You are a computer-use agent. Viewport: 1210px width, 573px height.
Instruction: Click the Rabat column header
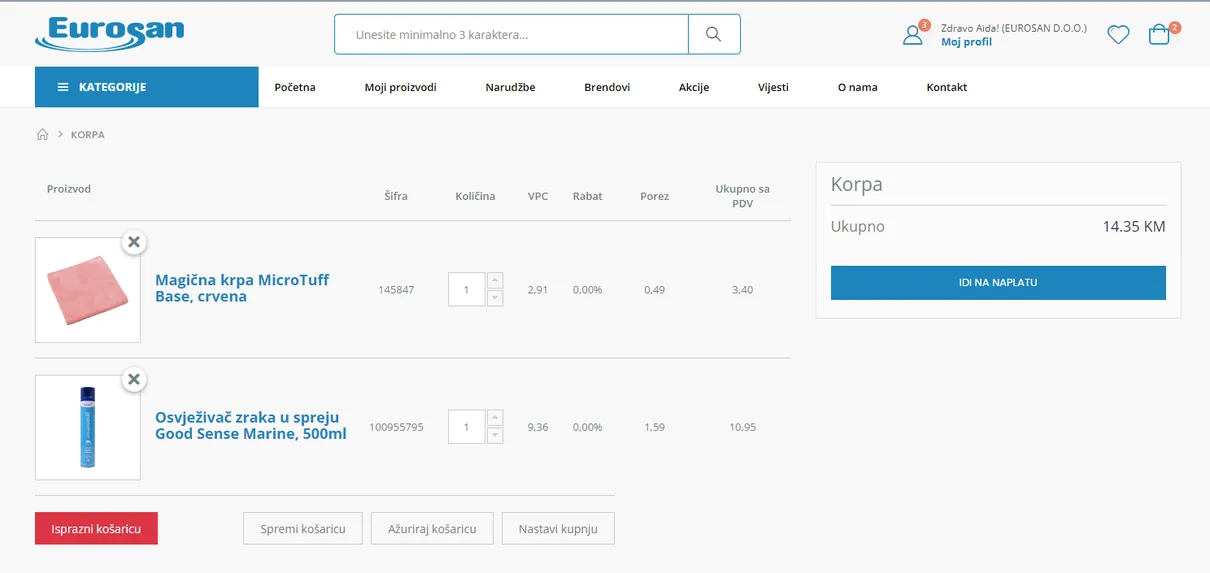[588, 196]
